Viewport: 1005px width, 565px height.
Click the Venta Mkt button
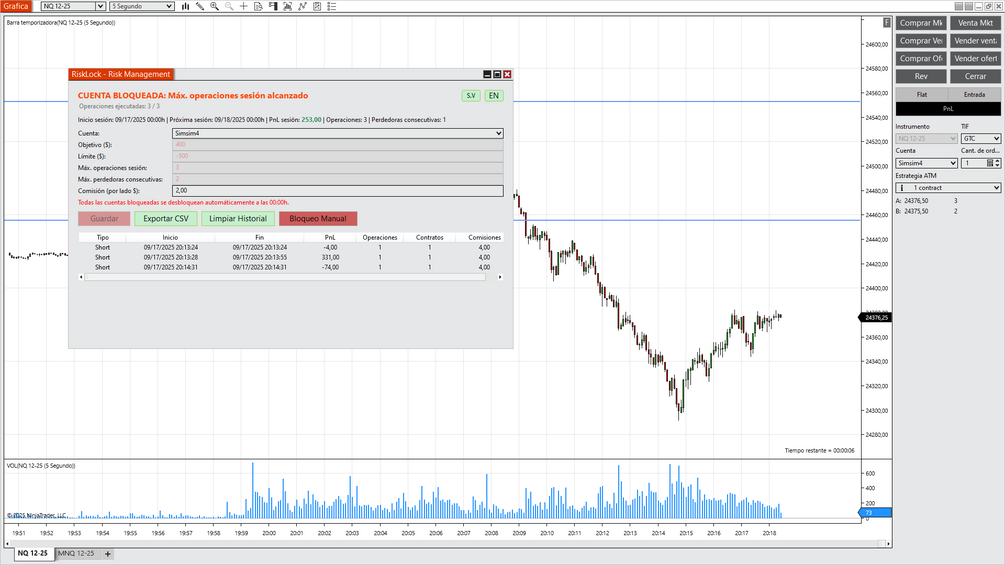[x=976, y=23]
